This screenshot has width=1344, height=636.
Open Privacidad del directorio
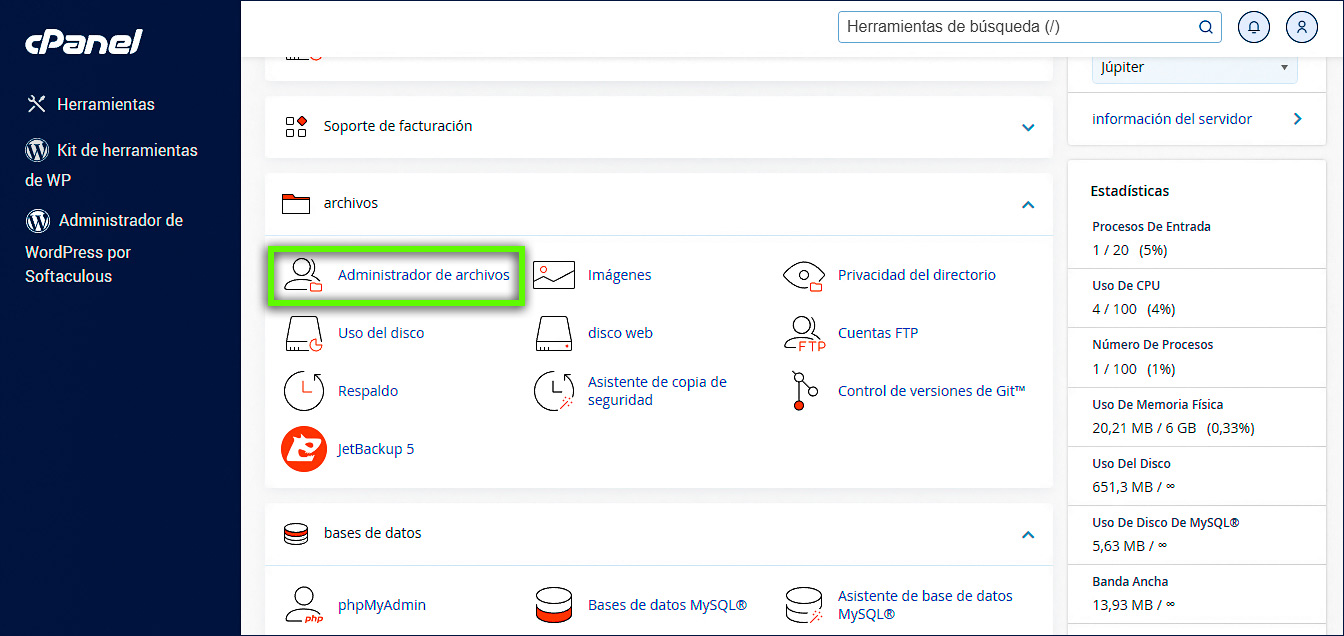coord(916,274)
